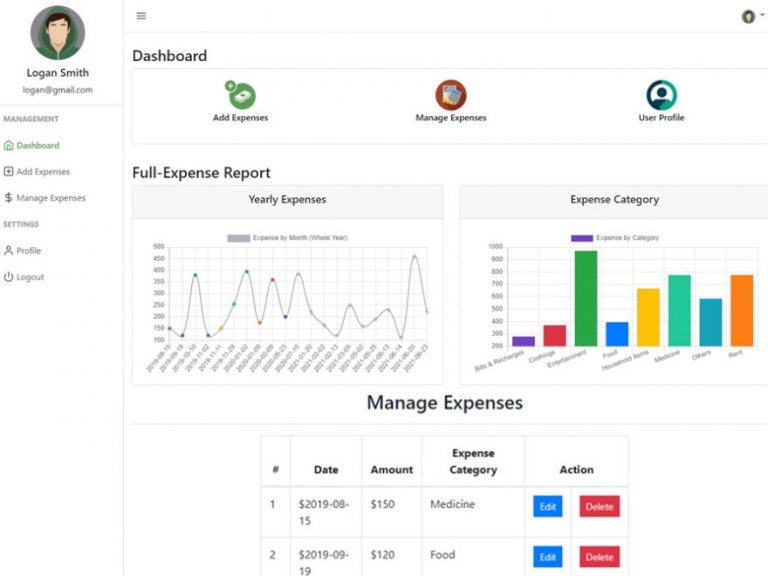Click the orange Rent bar in chart
Image resolution: width=768 pixels, height=576 pixels.
coord(741,311)
